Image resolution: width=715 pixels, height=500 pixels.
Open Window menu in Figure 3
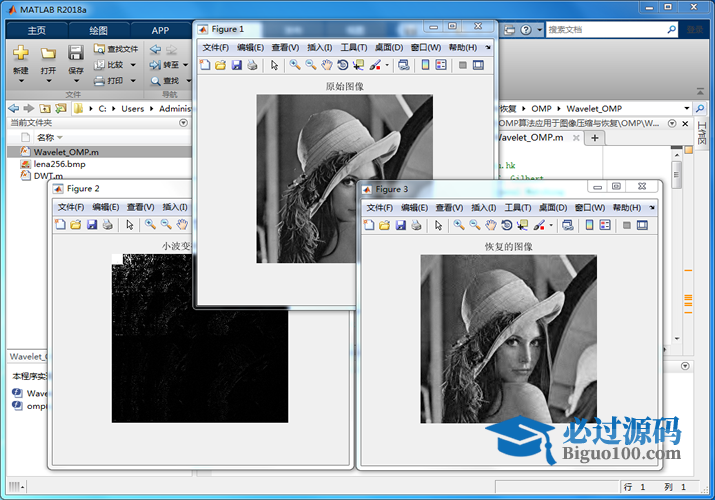tap(590, 208)
